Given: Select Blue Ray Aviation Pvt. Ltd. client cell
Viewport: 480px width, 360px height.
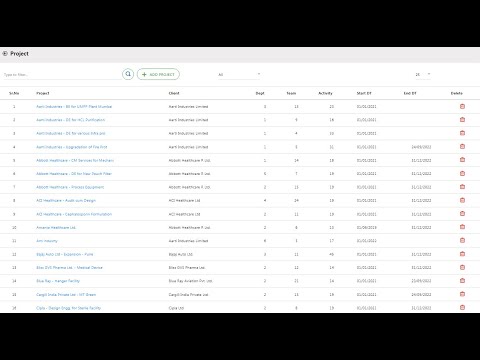Looking at the screenshot, I should [x=191, y=281].
